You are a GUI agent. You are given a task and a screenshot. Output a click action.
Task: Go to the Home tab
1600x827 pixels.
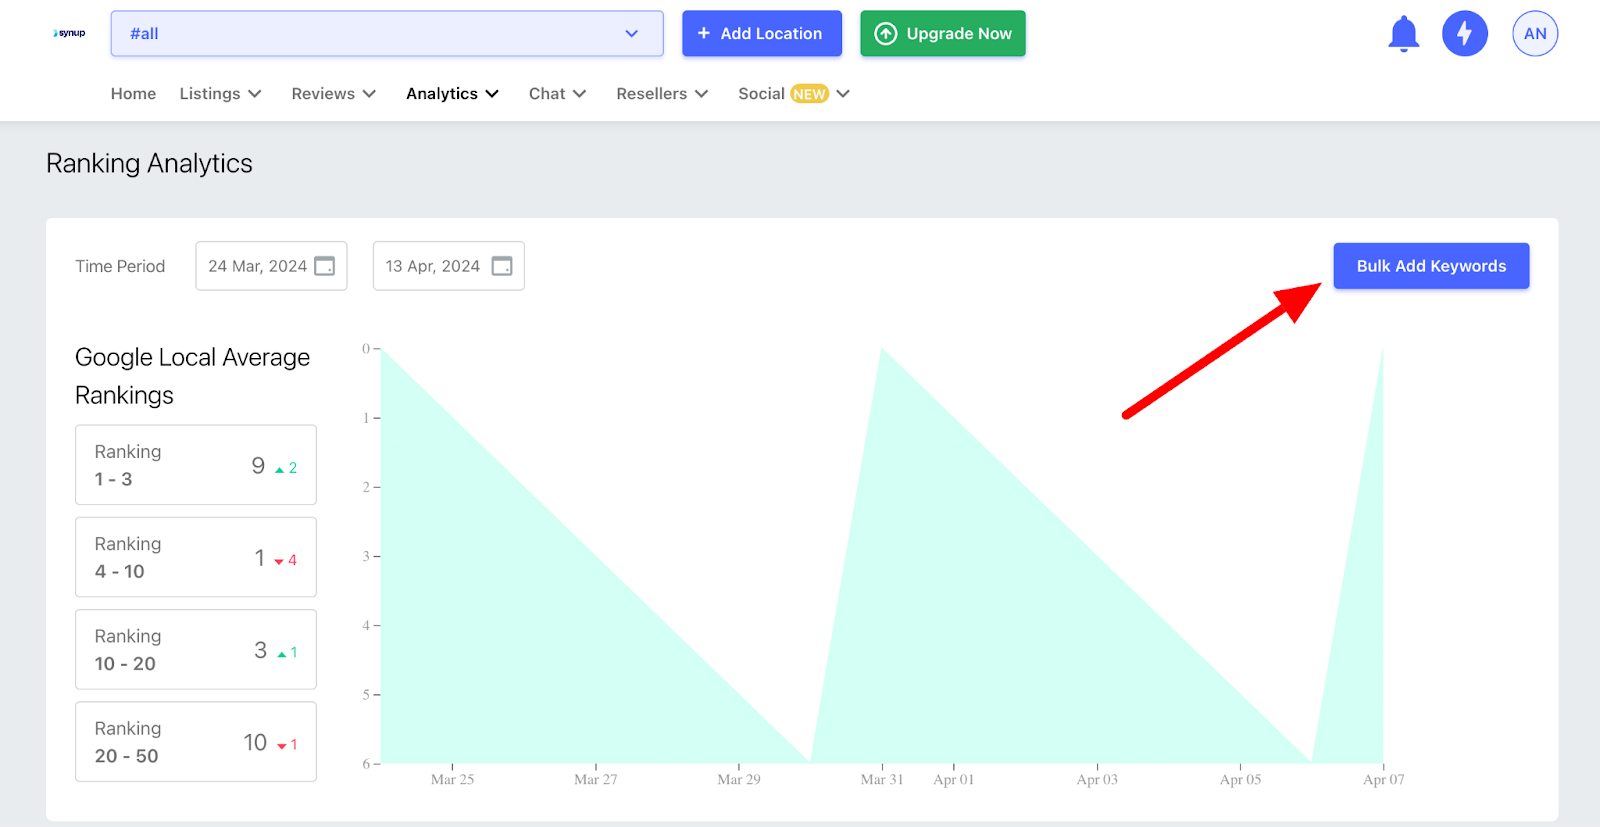133,93
